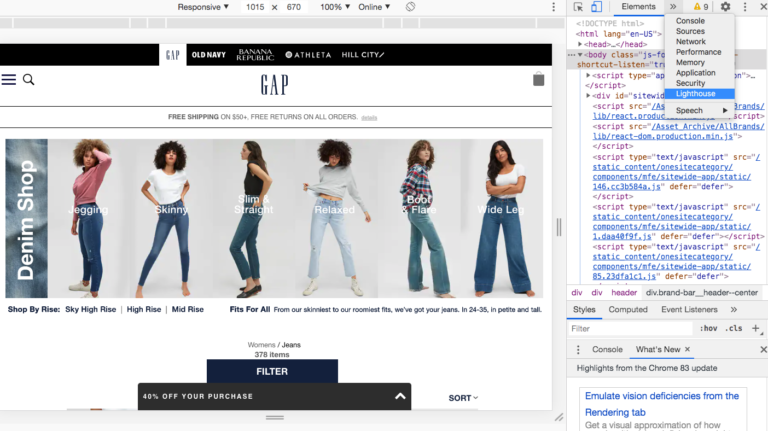Toggle the .cls class editor button
Viewport: 768px width, 431px height.
(x=734, y=329)
